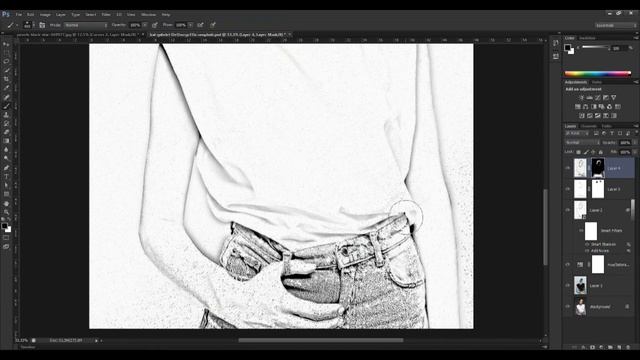Open layer Fill arrow in Layers panel
The image size is (640, 360).
point(635,152)
